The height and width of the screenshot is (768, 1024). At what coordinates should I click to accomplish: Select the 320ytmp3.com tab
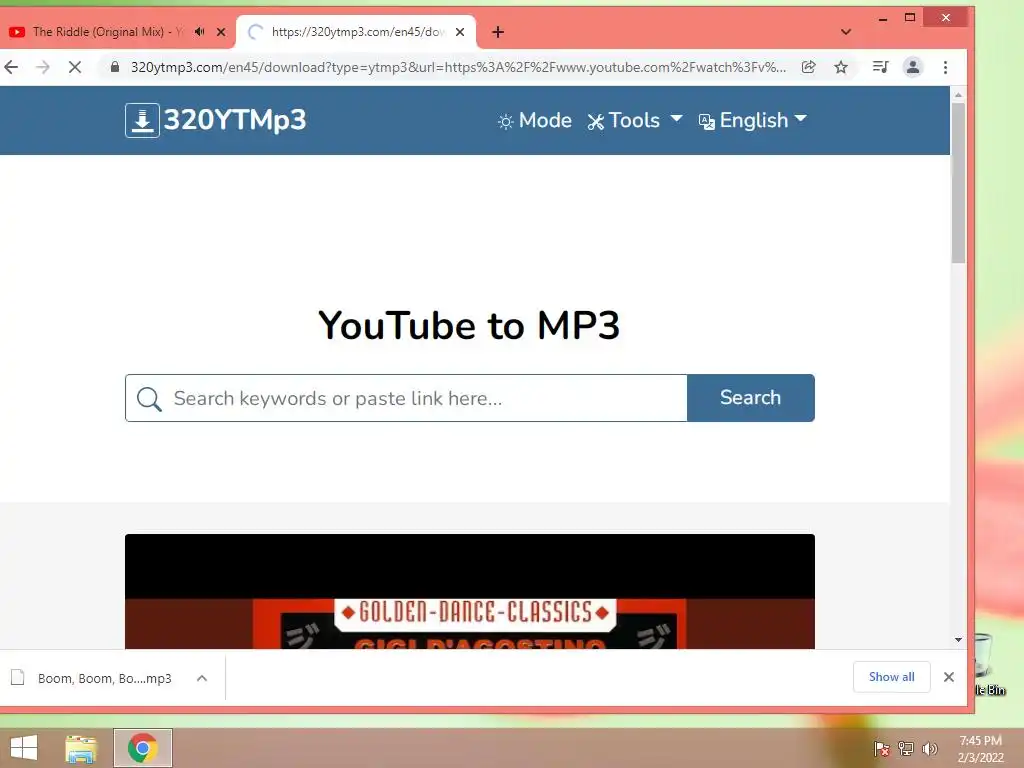[357, 31]
